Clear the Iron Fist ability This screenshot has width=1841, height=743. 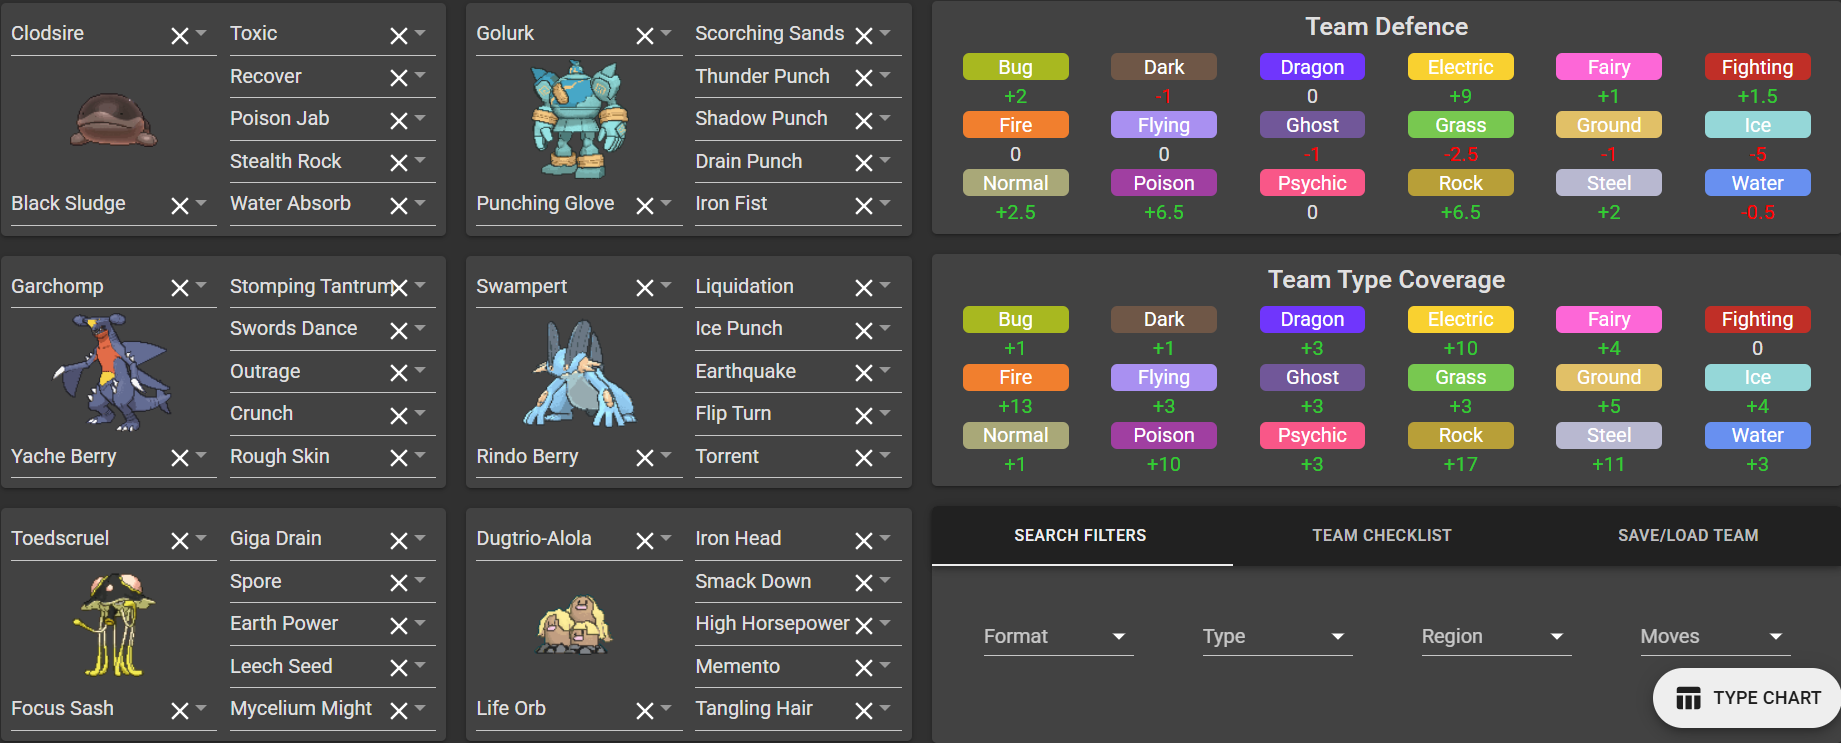click(x=864, y=206)
